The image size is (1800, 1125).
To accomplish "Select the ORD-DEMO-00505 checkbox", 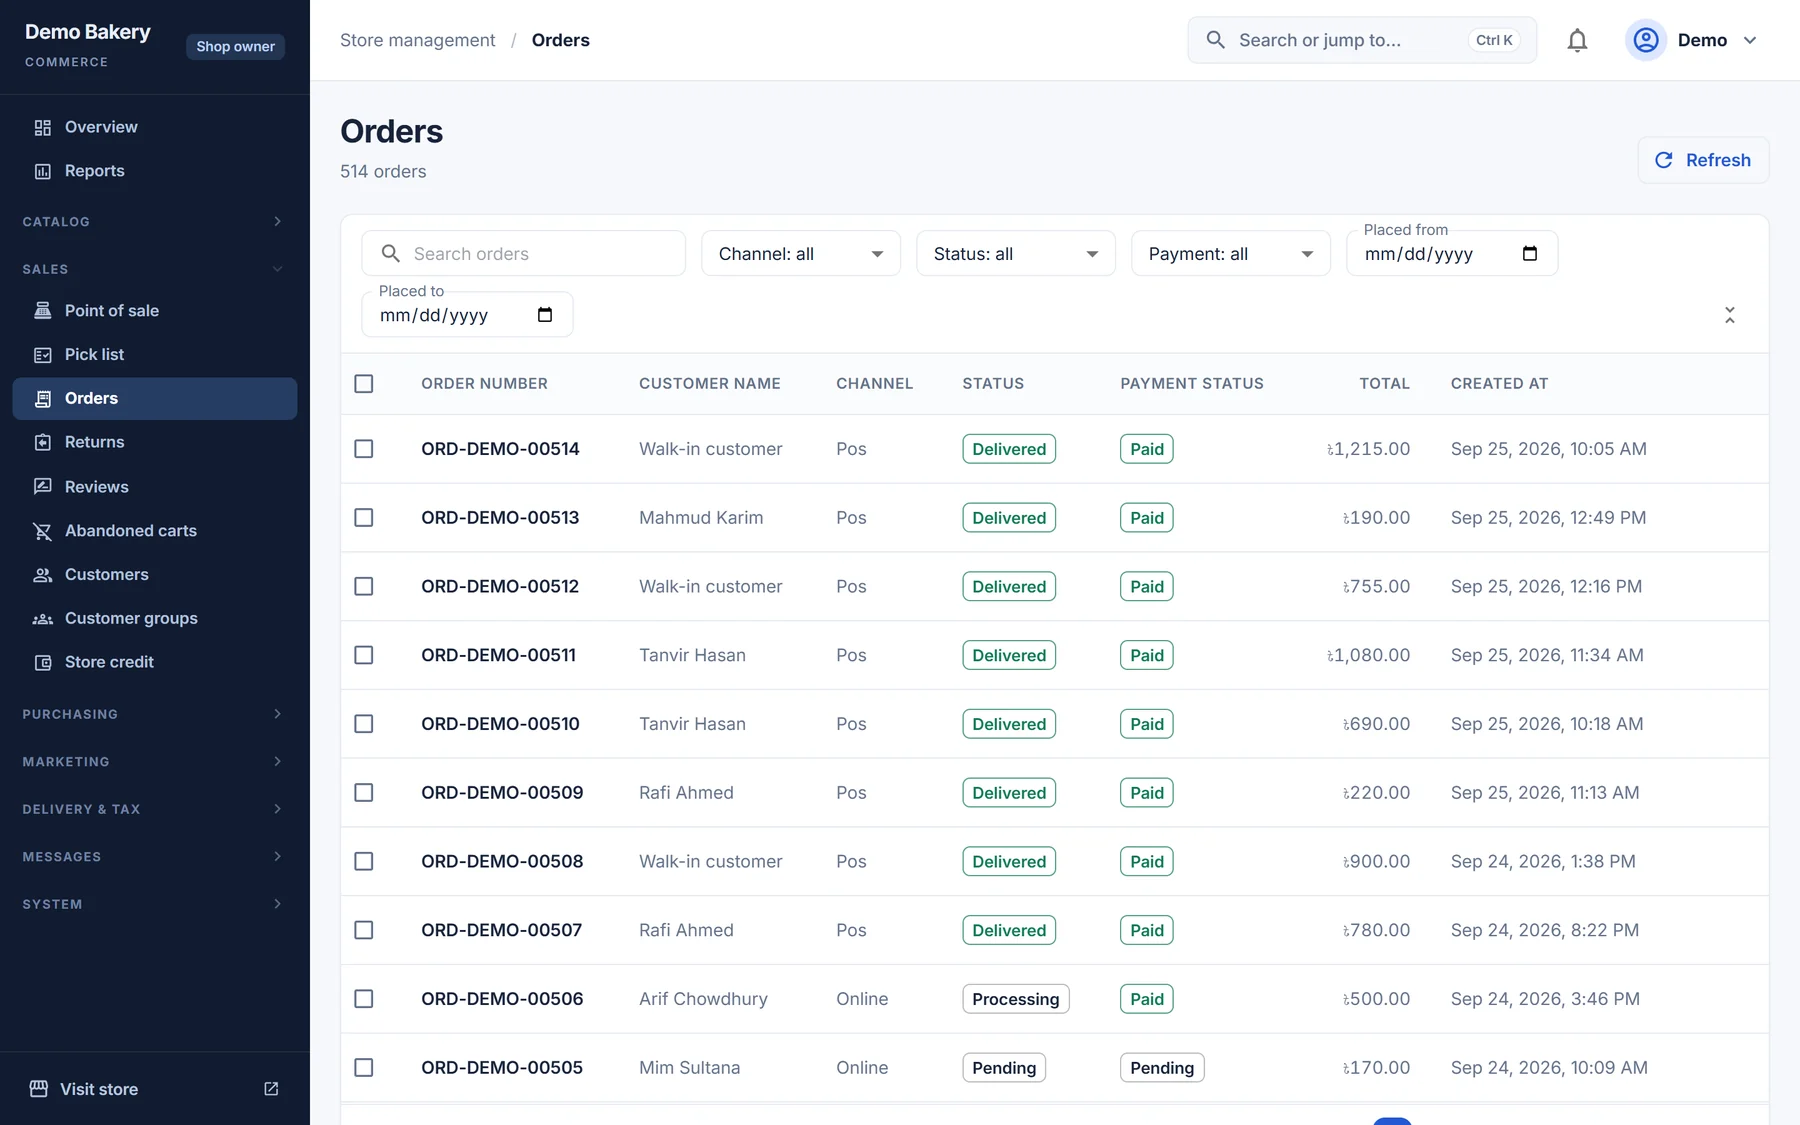I will click(364, 1068).
